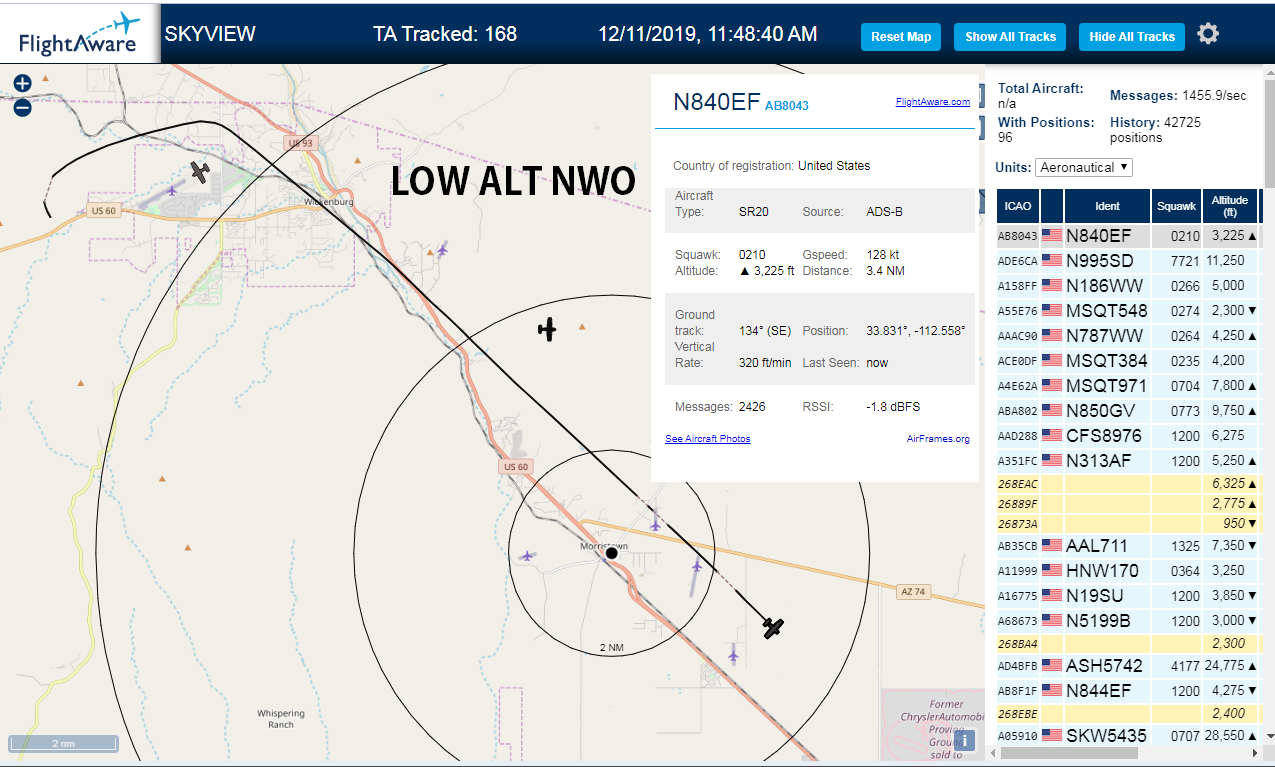The width and height of the screenshot is (1275, 767).
Task: Click the purple airport marker west of Morristown
Action: coord(527,555)
